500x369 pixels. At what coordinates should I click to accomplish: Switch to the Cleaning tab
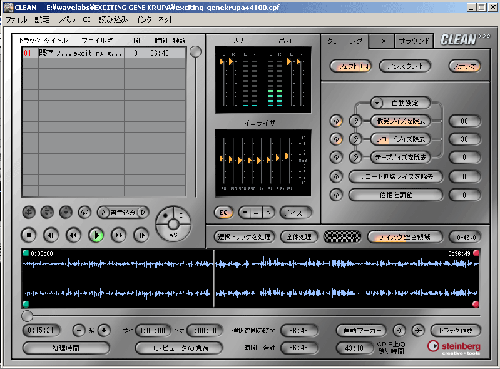[x=345, y=41]
